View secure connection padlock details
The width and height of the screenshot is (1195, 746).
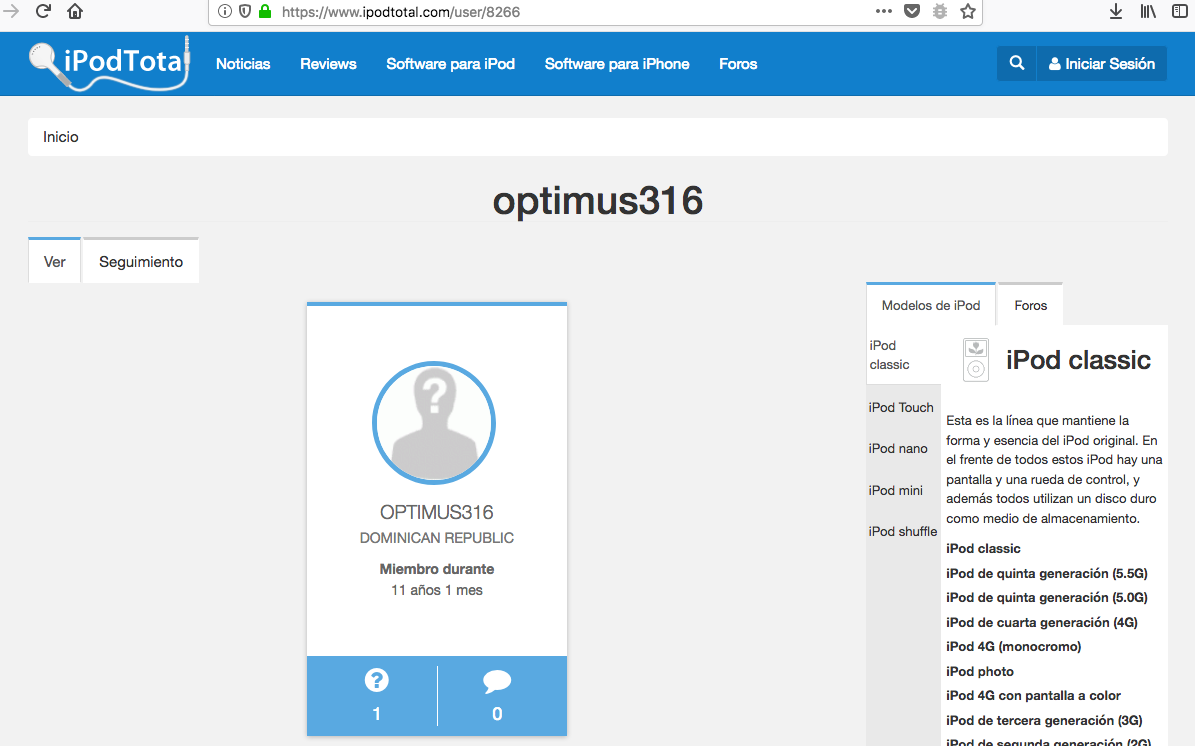[x=265, y=11]
